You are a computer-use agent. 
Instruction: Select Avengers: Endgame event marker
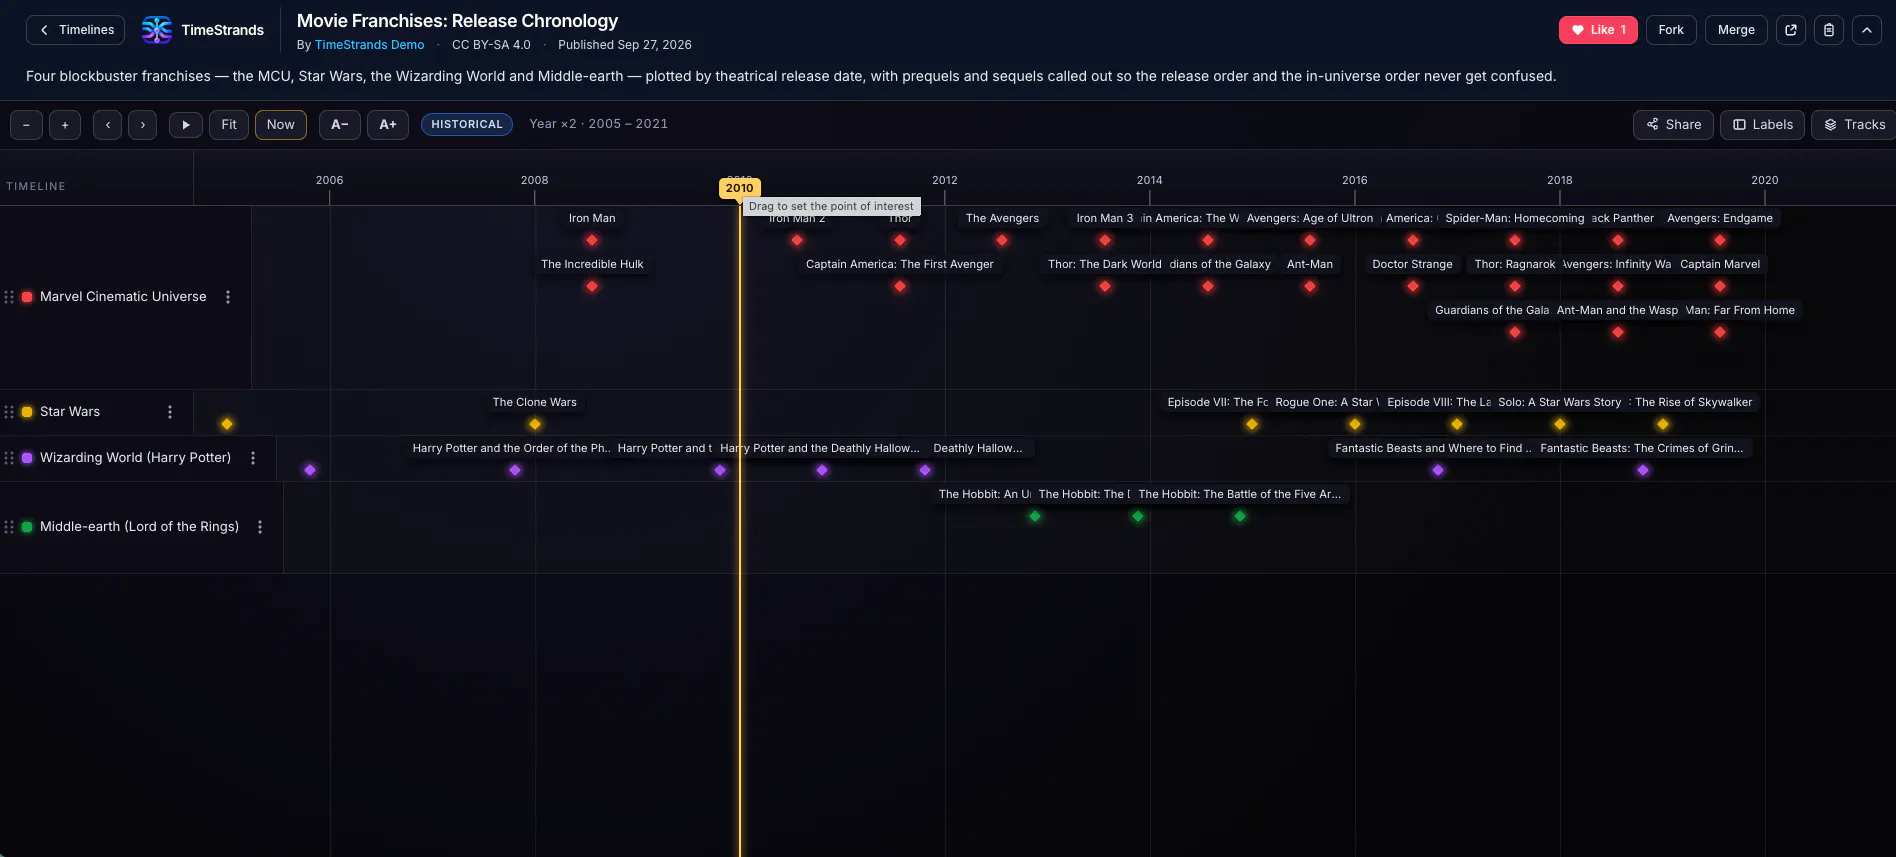click(1720, 240)
